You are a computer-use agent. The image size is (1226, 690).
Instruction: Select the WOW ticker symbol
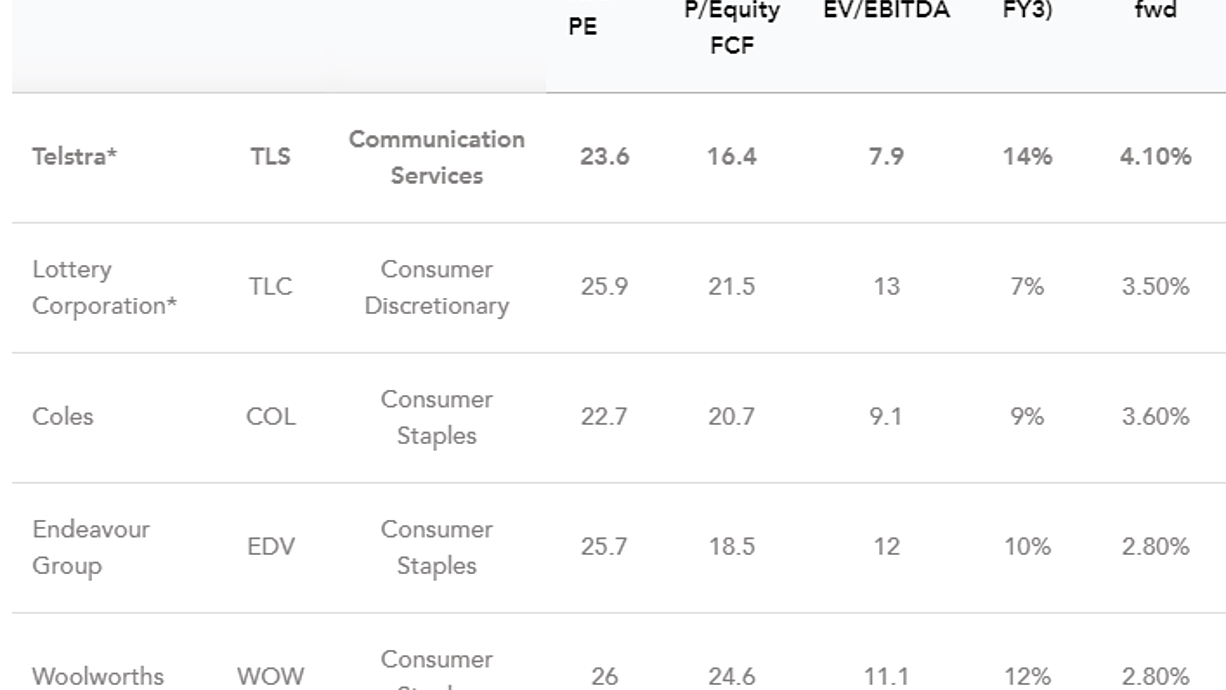tap(271, 676)
